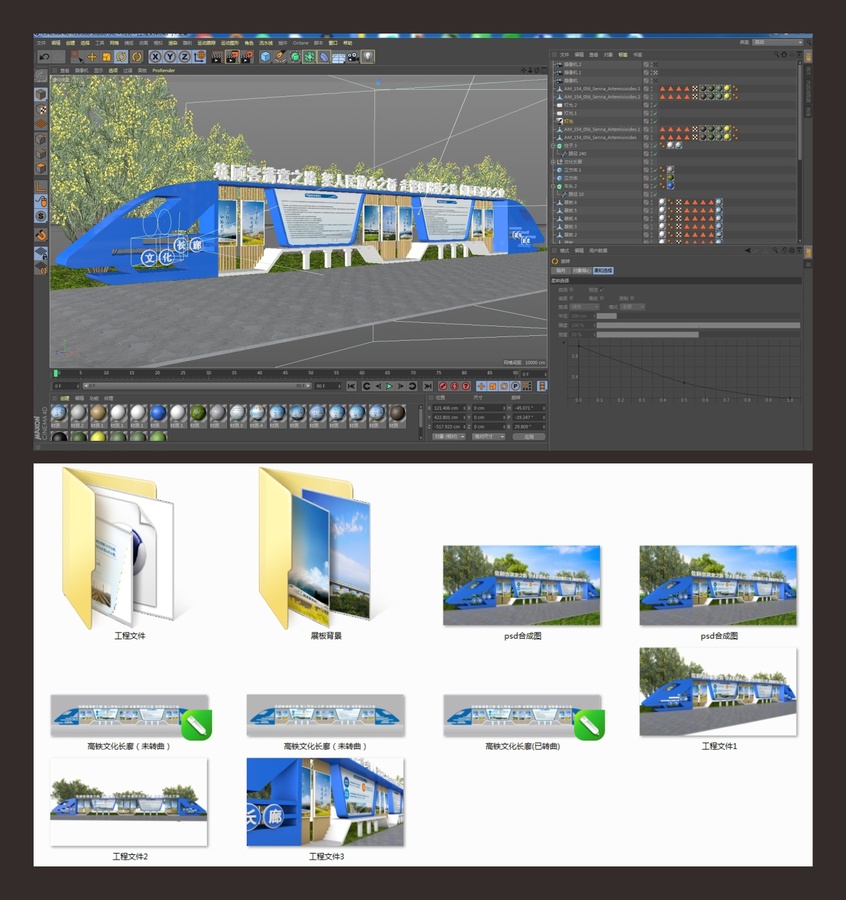The width and height of the screenshot is (846, 900).
Task: Add a Camera object from the toolbar
Action: click(353, 56)
